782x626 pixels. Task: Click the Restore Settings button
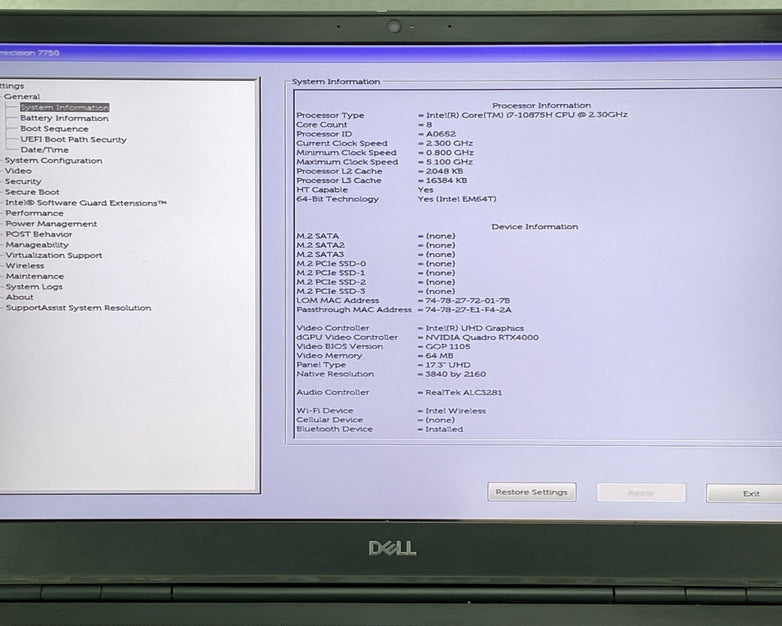click(x=532, y=492)
